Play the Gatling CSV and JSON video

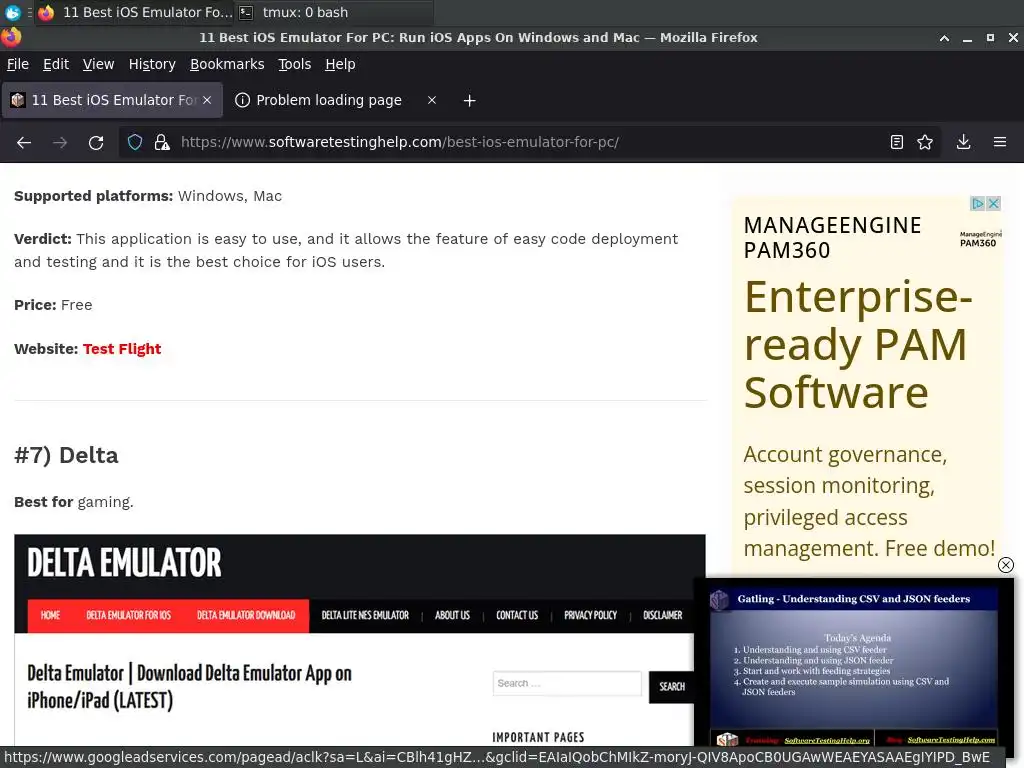click(x=854, y=663)
